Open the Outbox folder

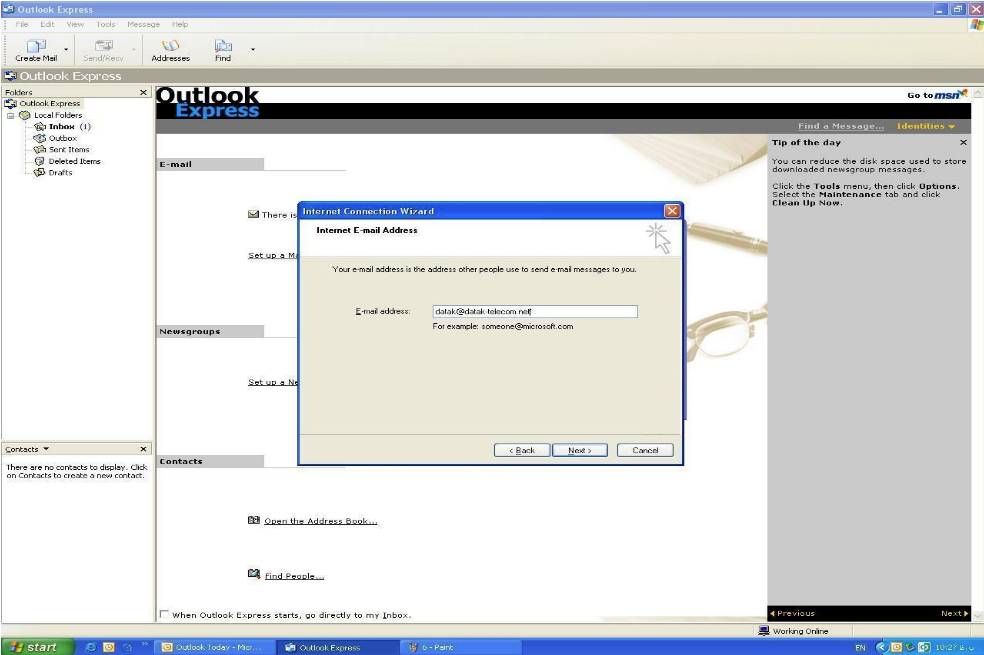pyautogui.click(x=56, y=138)
